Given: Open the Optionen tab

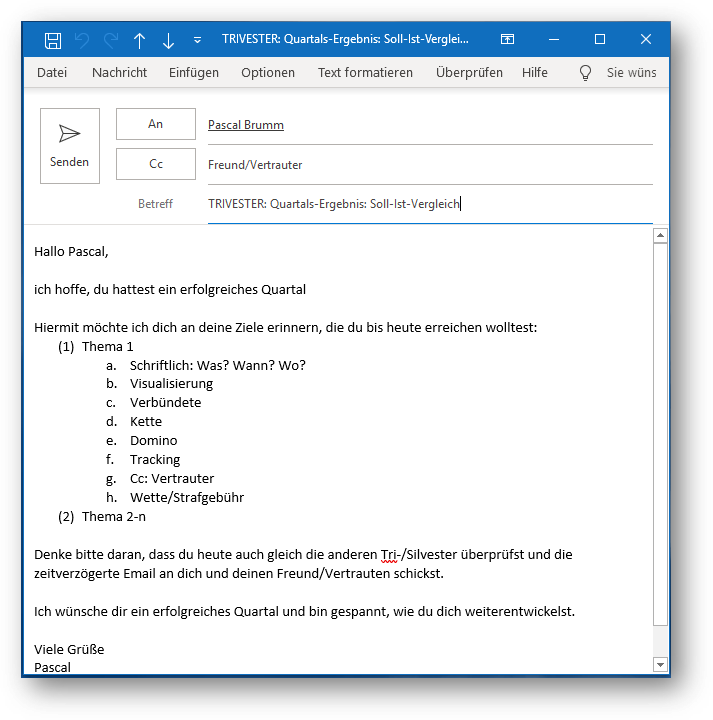Looking at the screenshot, I should coord(268,73).
